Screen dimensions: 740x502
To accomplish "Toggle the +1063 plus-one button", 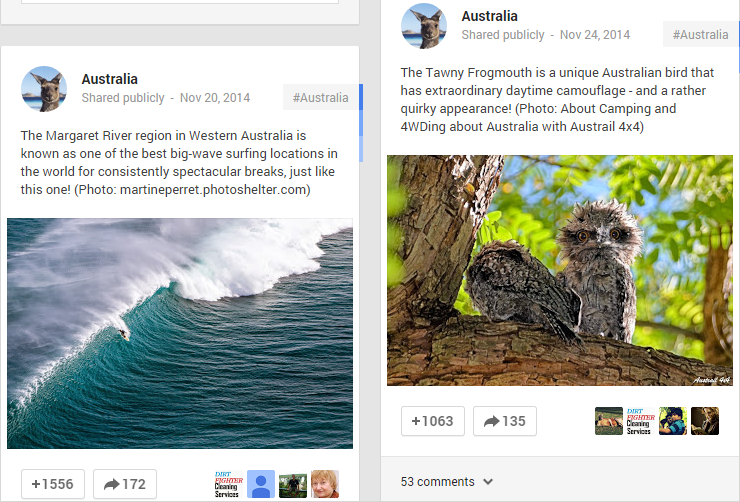I will pyautogui.click(x=433, y=421).
